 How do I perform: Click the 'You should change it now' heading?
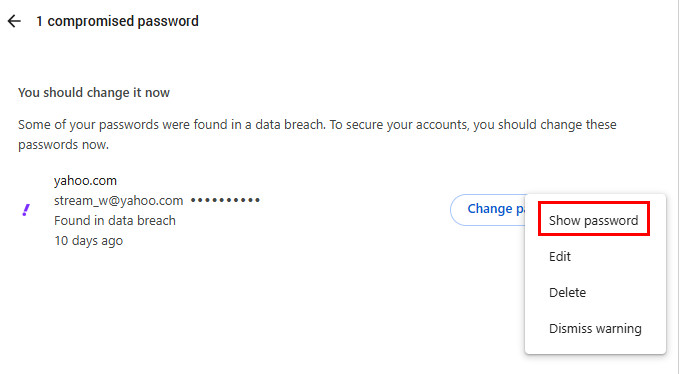[94, 92]
